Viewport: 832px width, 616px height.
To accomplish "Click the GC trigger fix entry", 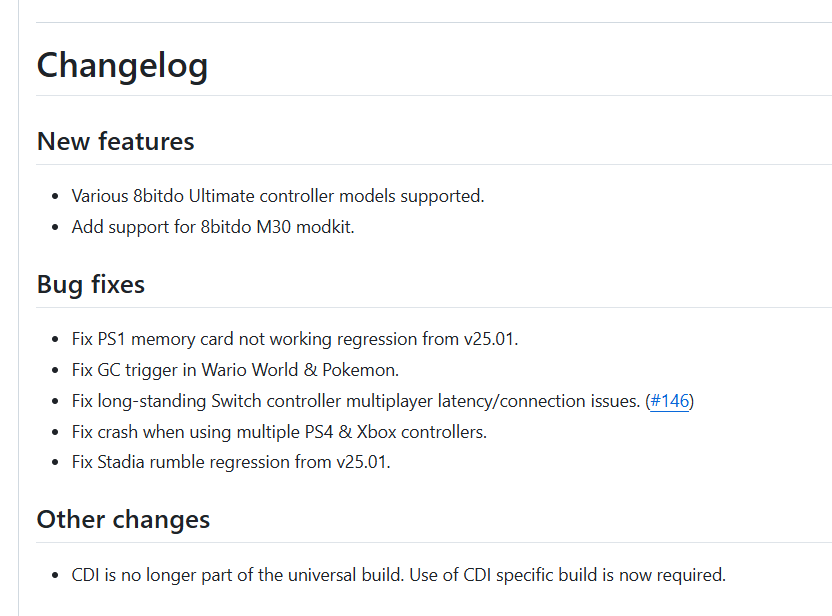I will tap(235, 370).
